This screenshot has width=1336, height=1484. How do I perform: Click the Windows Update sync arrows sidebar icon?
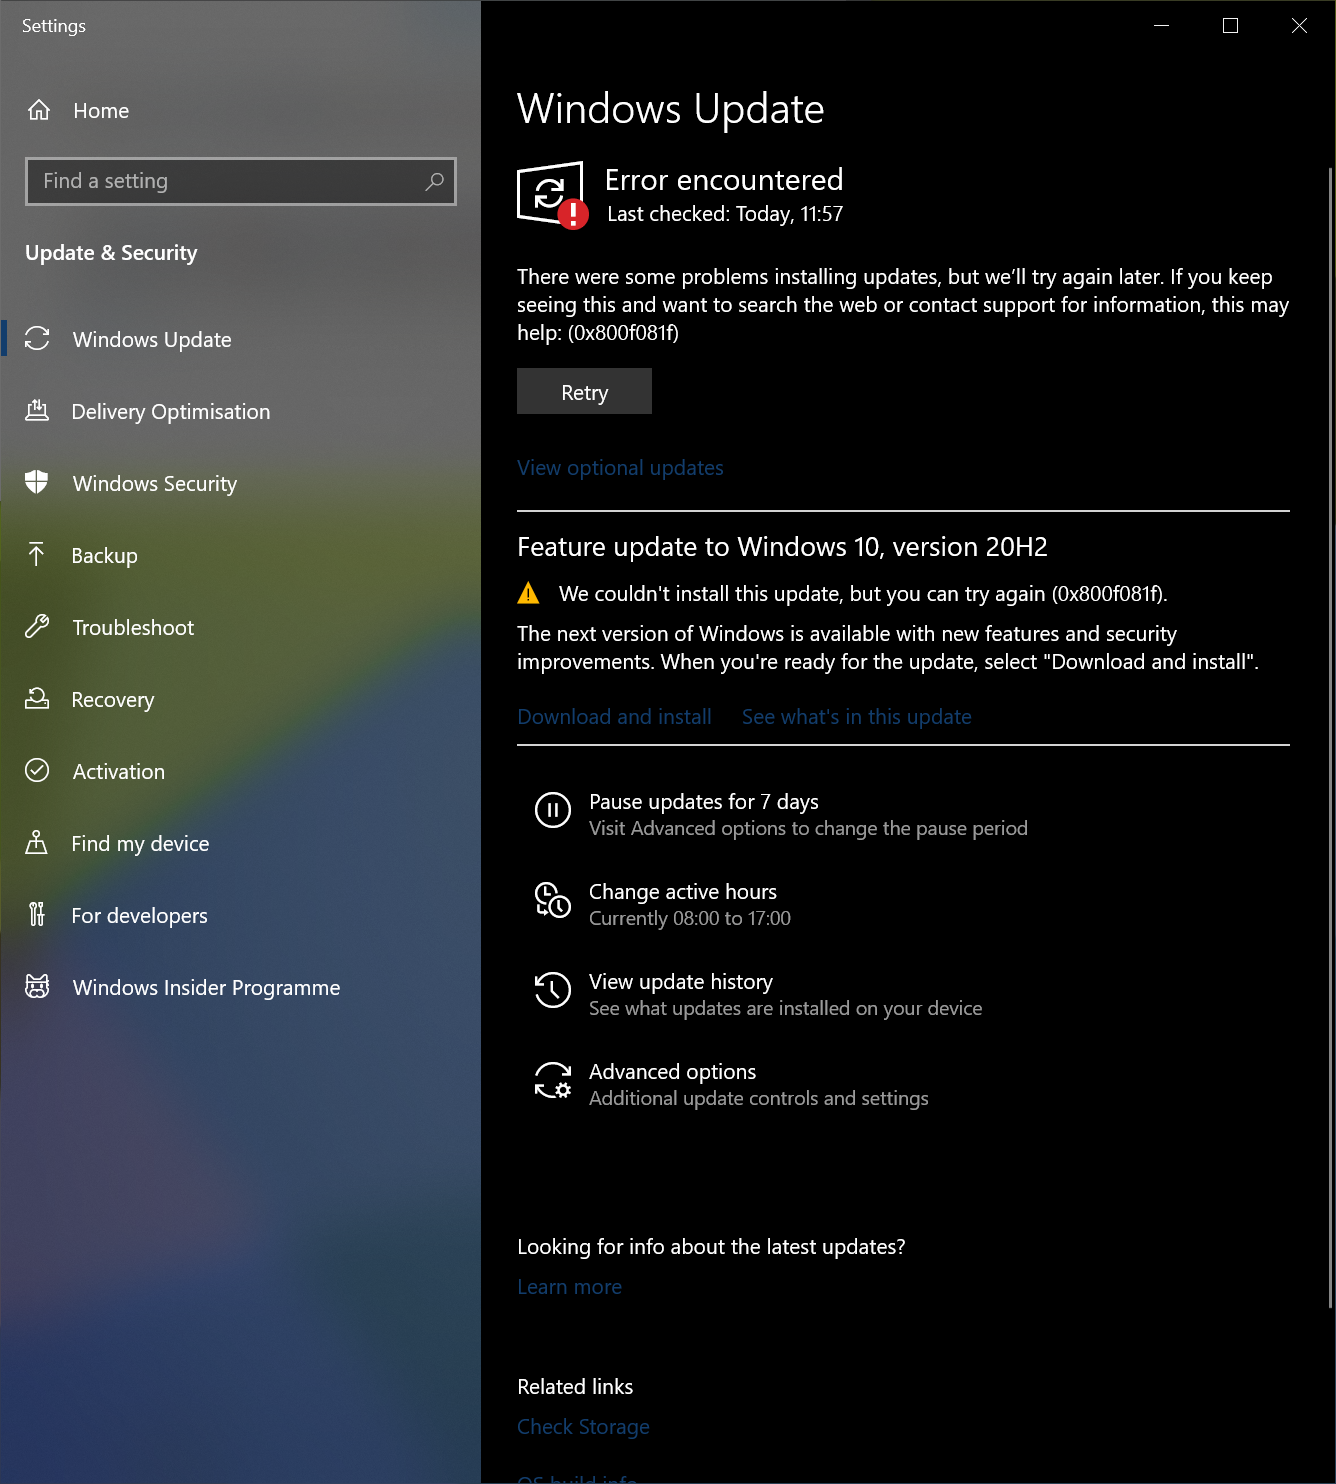pos(37,339)
